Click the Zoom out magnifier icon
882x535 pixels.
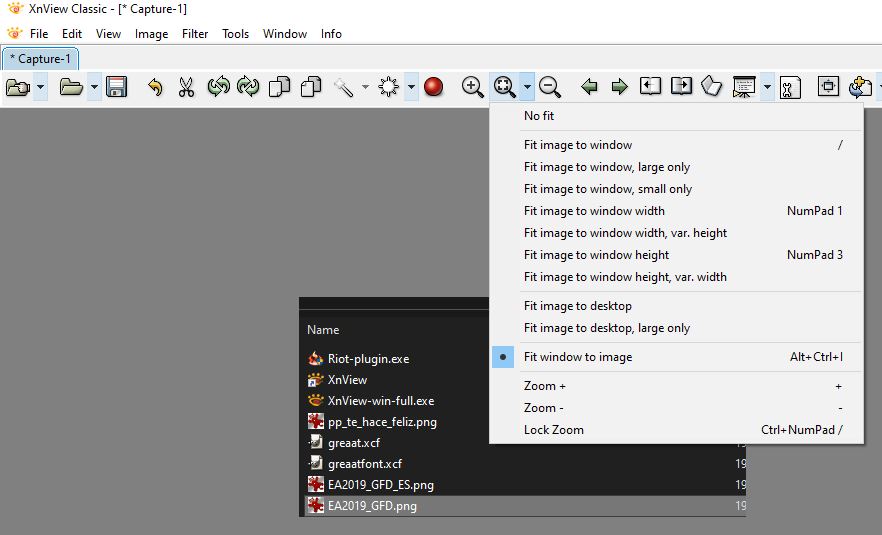point(550,87)
